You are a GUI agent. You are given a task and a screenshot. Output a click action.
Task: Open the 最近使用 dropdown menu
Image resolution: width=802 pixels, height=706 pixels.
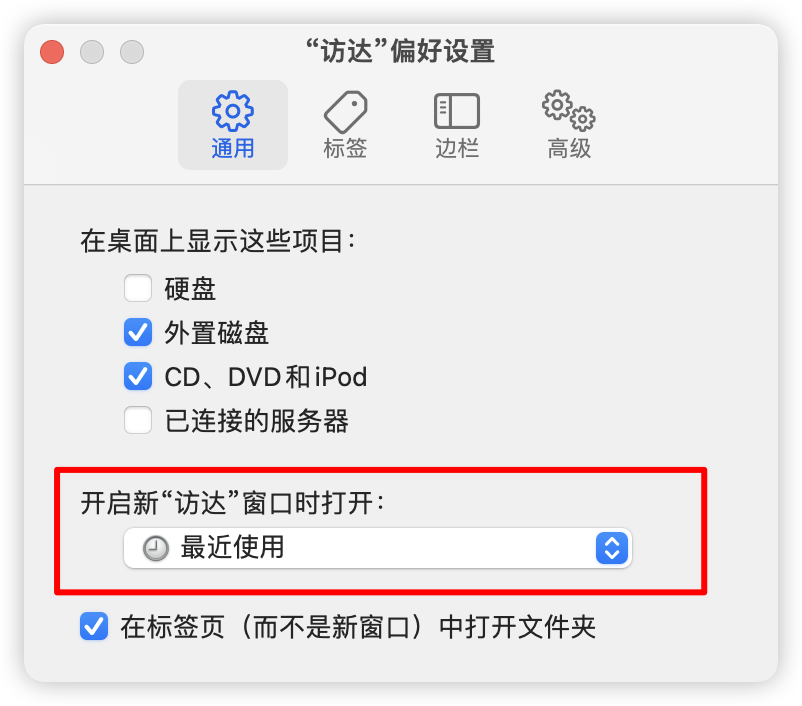coord(377,548)
